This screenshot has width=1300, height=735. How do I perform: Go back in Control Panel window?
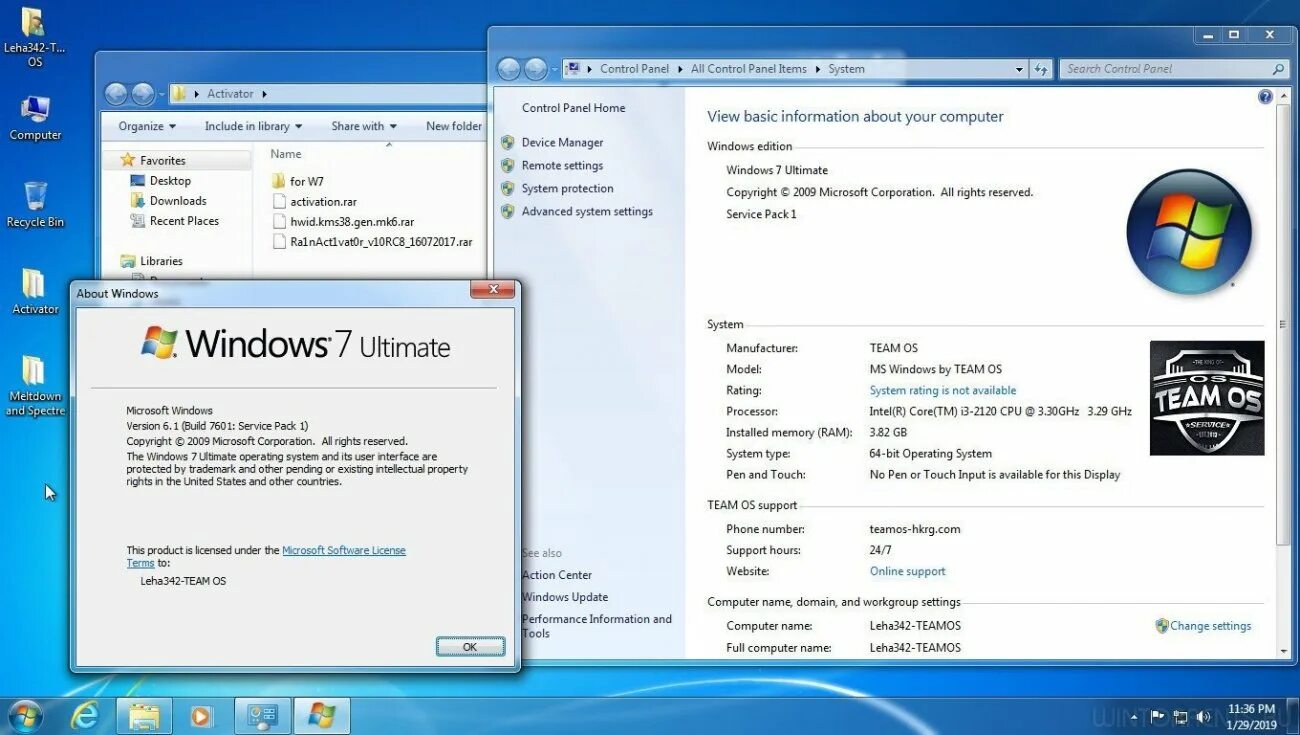[509, 69]
